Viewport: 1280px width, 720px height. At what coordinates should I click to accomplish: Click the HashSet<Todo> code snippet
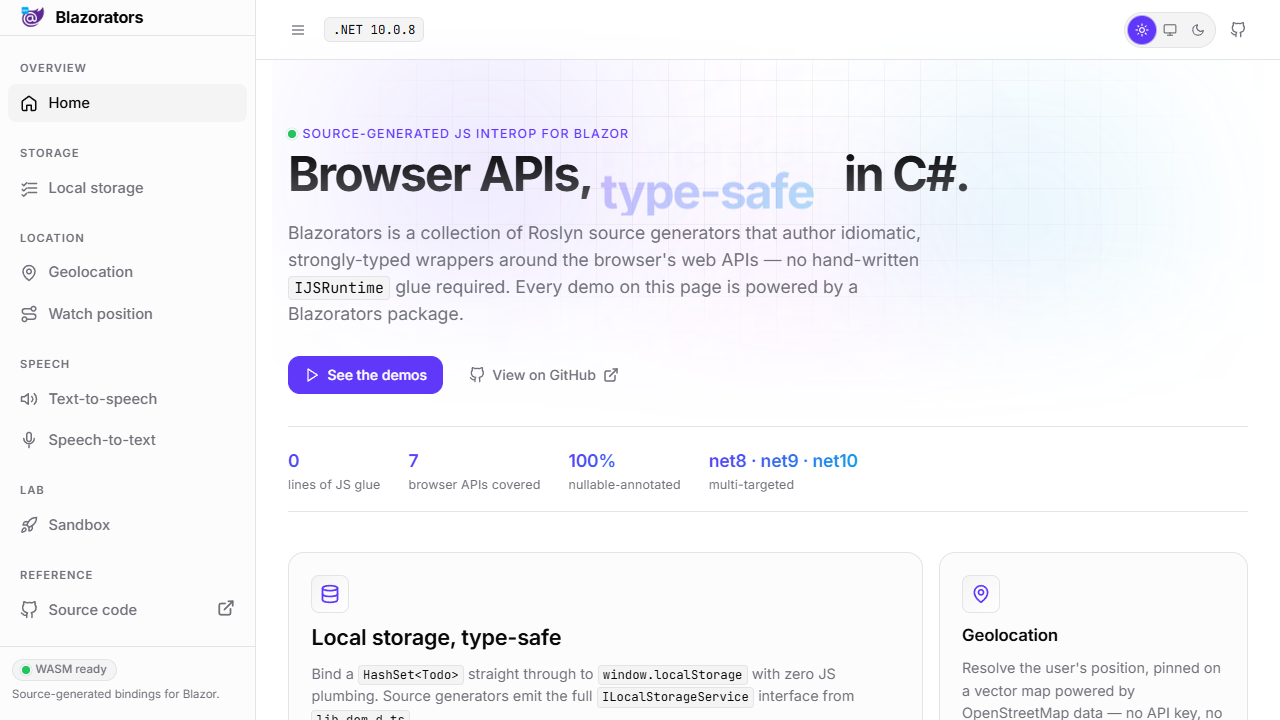click(x=411, y=675)
